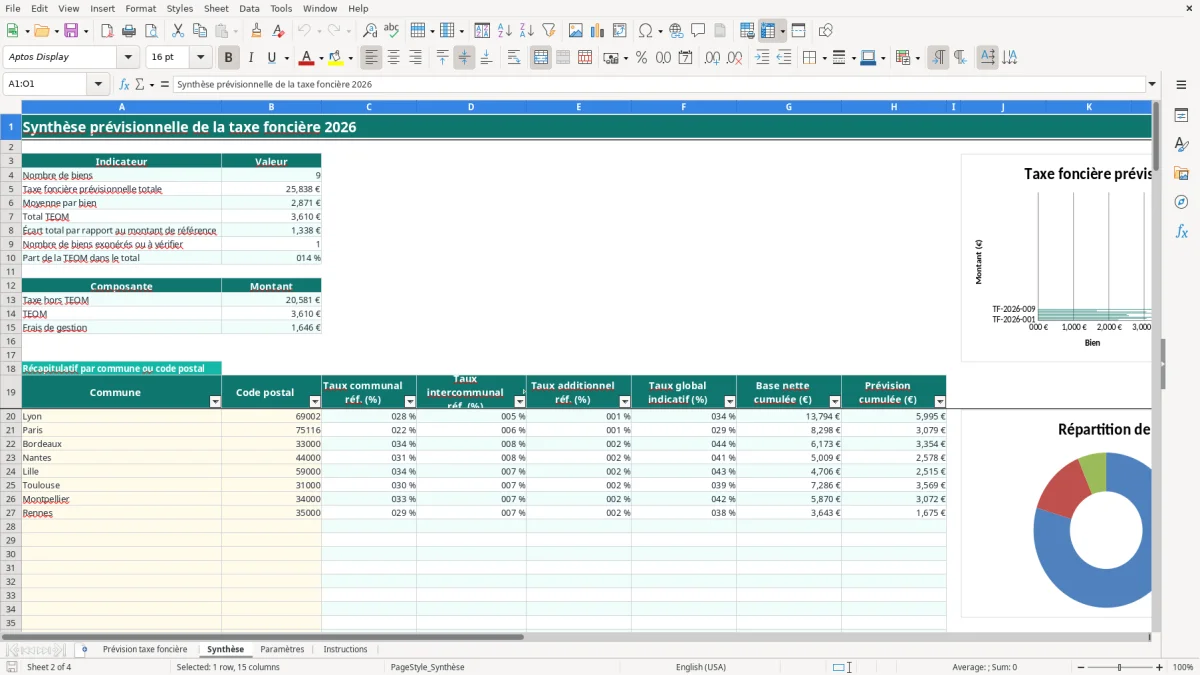The image size is (1200, 675).
Task: Toggle Left-To-Right text direction
Action: 937,58
